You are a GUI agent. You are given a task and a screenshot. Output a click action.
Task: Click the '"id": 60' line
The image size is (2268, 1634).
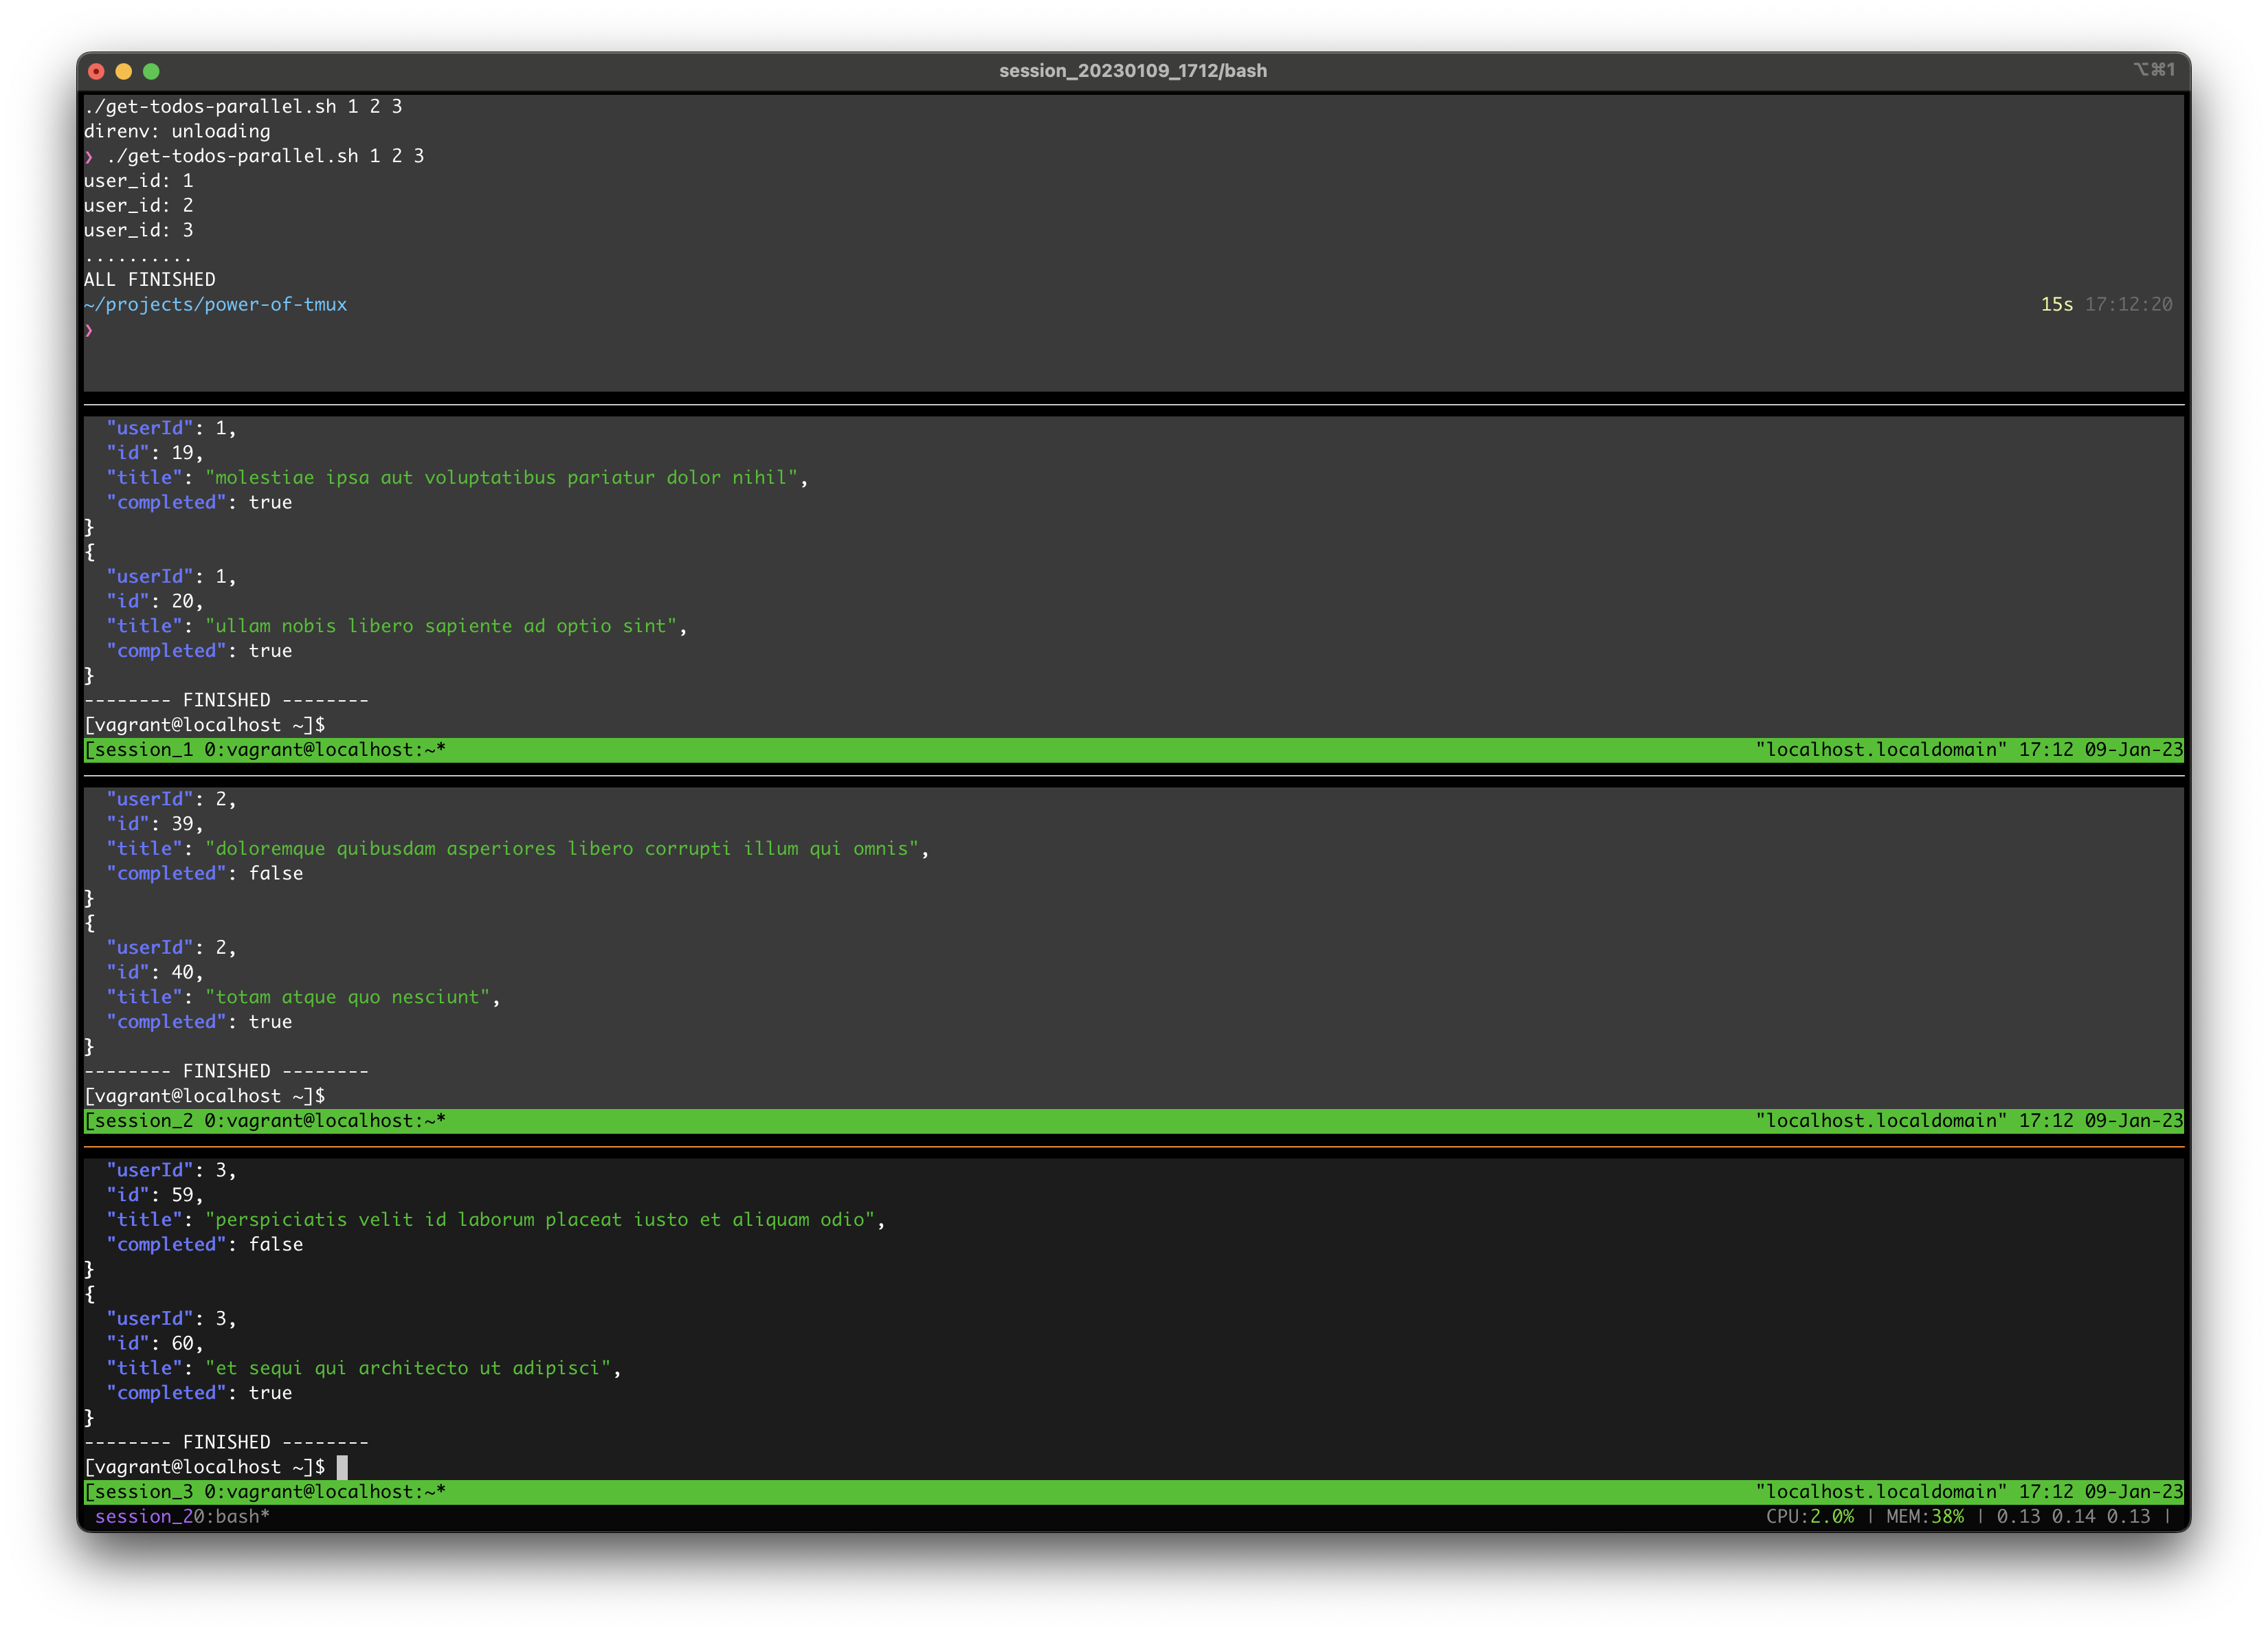[x=155, y=1343]
